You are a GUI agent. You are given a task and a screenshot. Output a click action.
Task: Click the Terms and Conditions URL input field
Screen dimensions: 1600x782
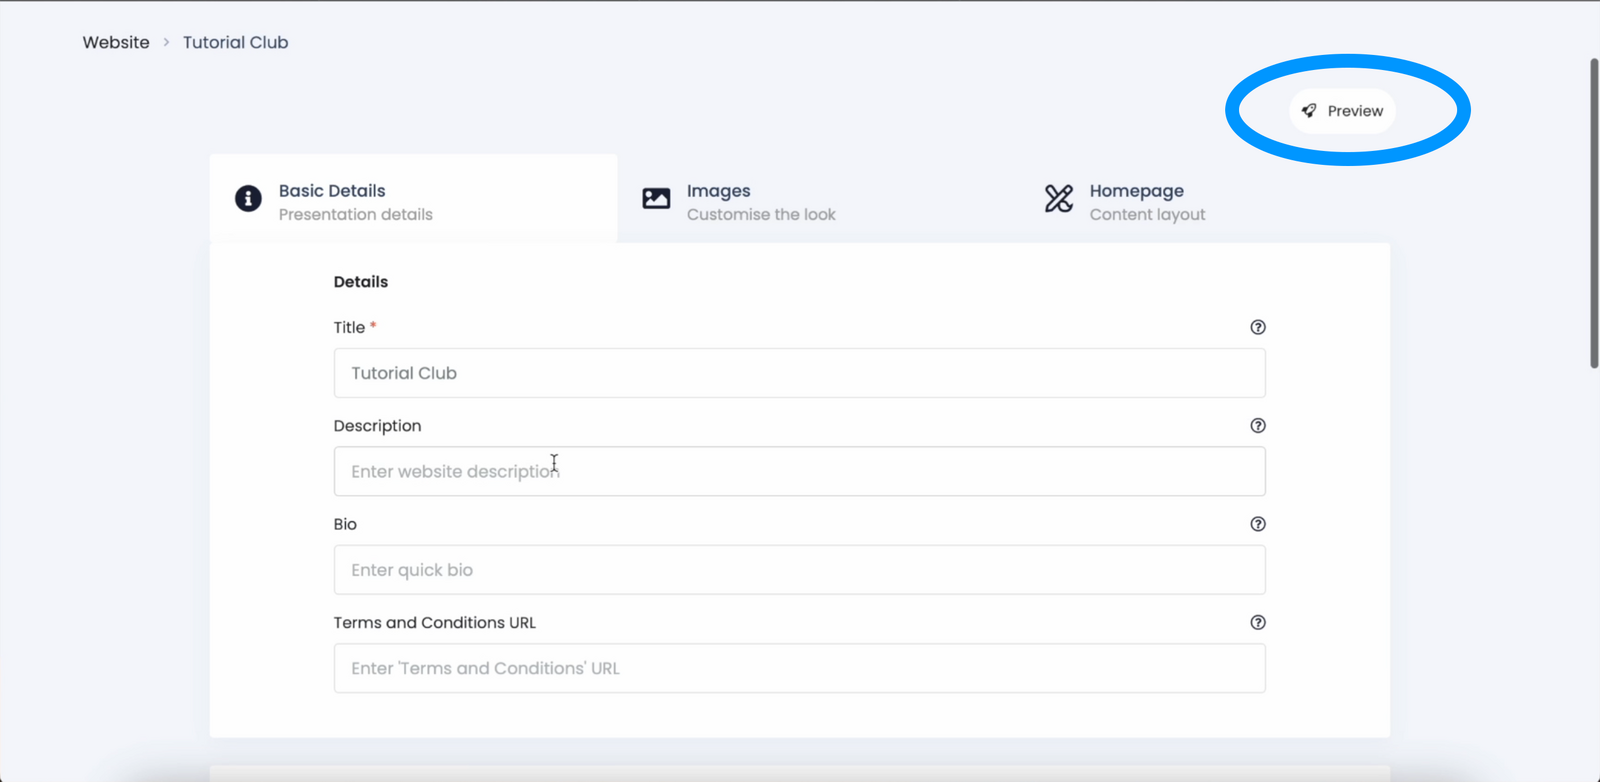click(x=799, y=668)
